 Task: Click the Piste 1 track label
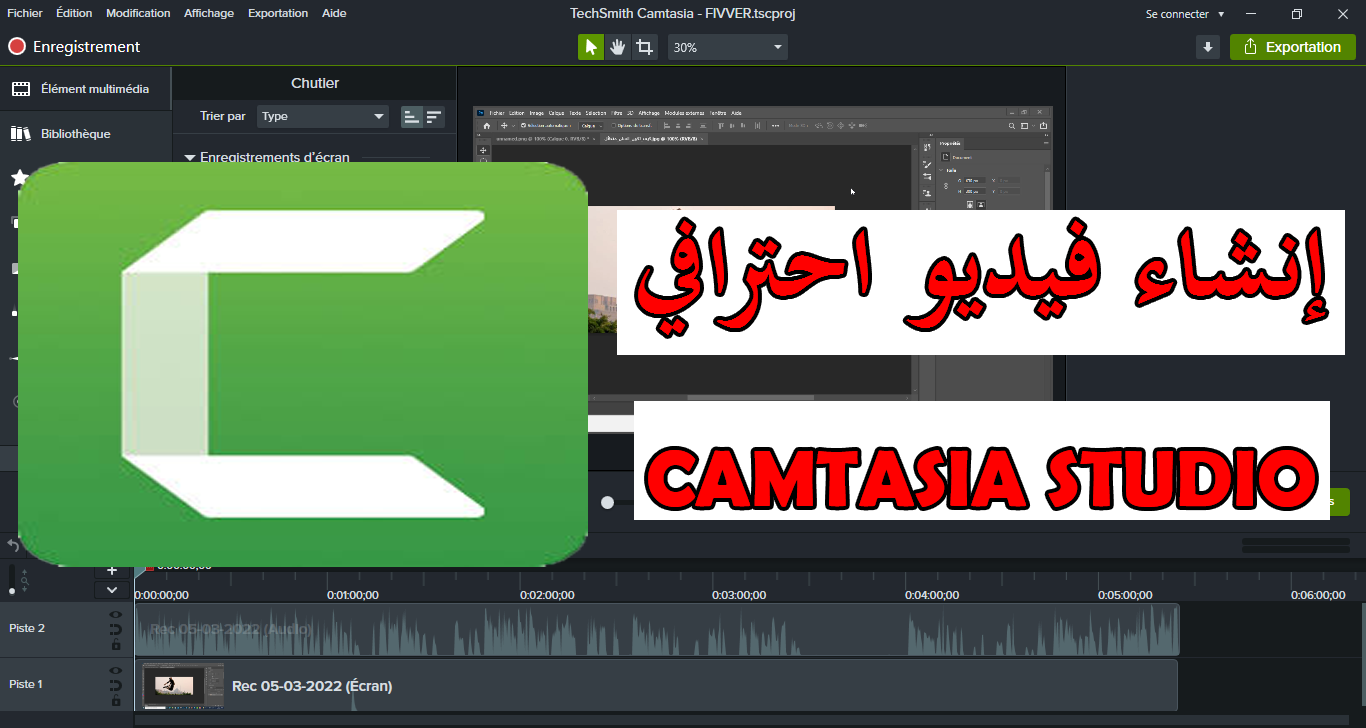click(x=27, y=684)
